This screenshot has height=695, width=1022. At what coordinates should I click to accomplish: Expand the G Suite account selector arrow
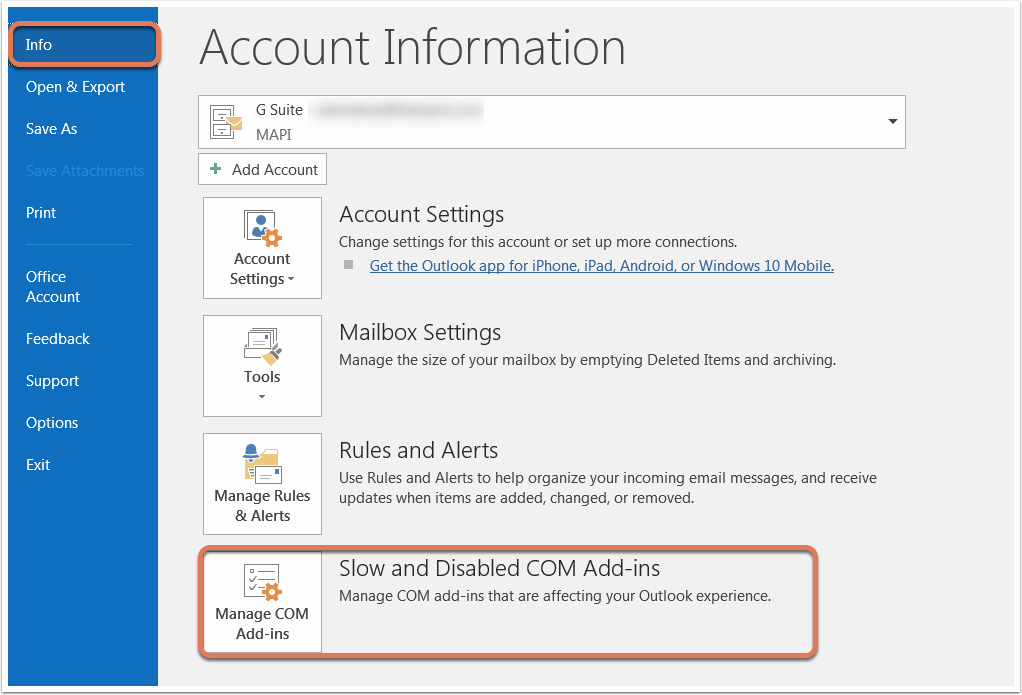pyautogui.click(x=892, y=122)
